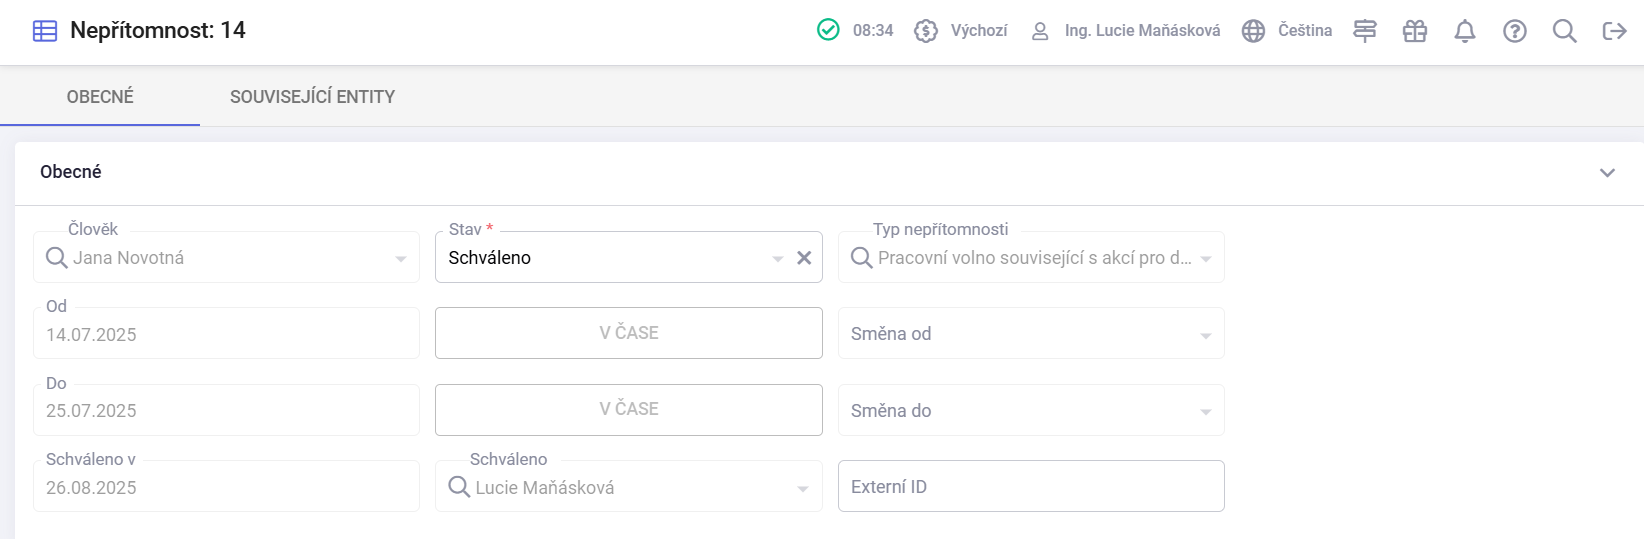Click the V čase button beside Od
1644x539 pixels.
tap(629, 333)
